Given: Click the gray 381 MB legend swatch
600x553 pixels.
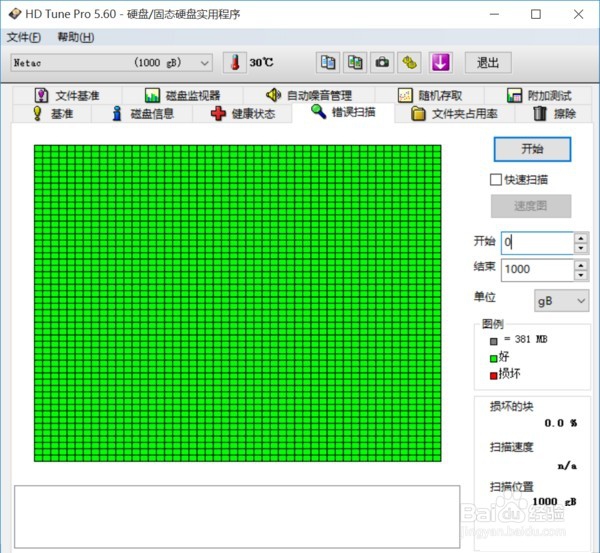Looking at the screenshot, I should coord(494,341).
